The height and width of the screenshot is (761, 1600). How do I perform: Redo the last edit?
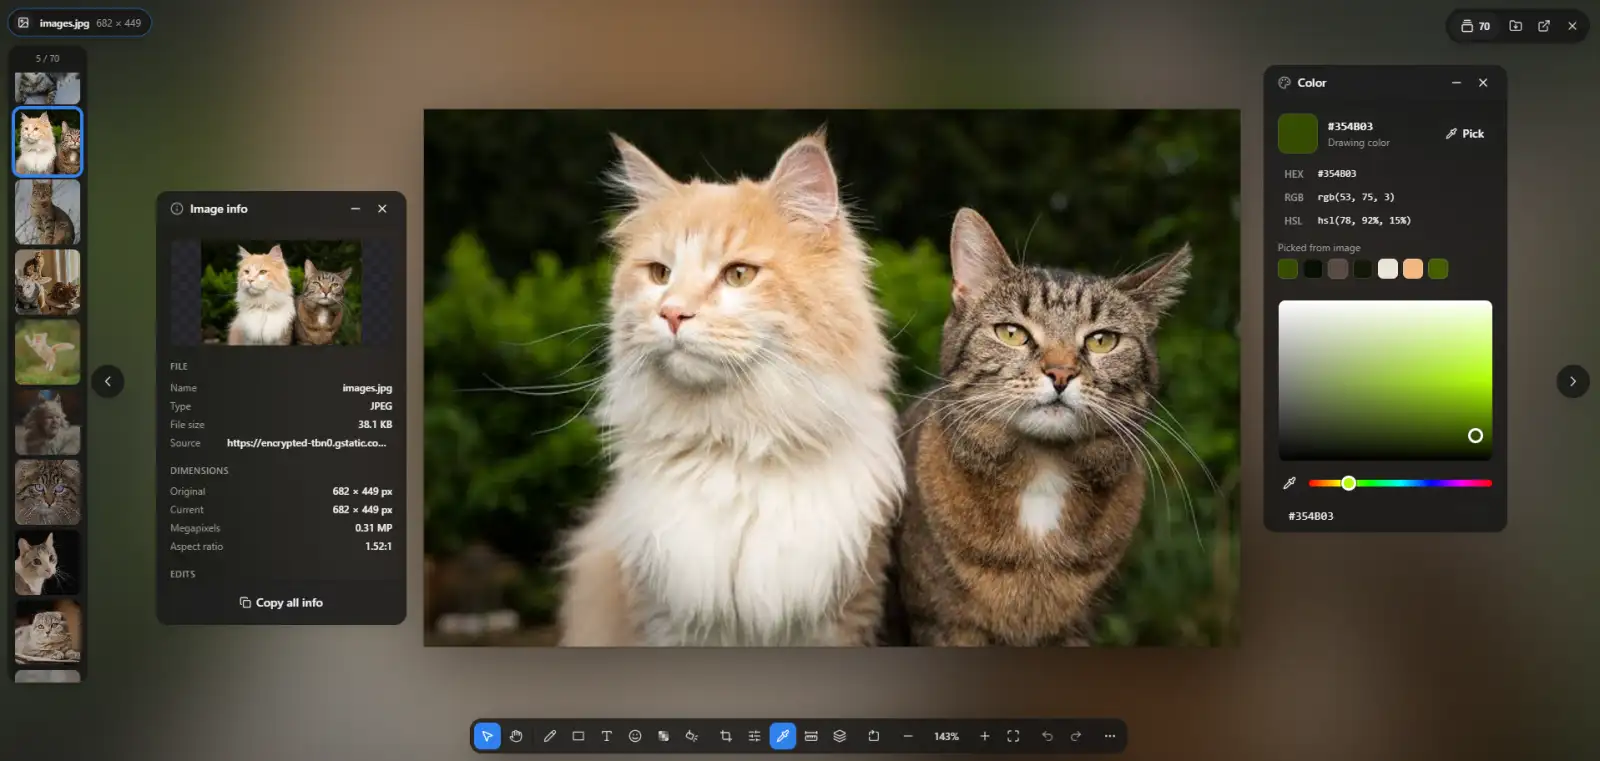1076,736
